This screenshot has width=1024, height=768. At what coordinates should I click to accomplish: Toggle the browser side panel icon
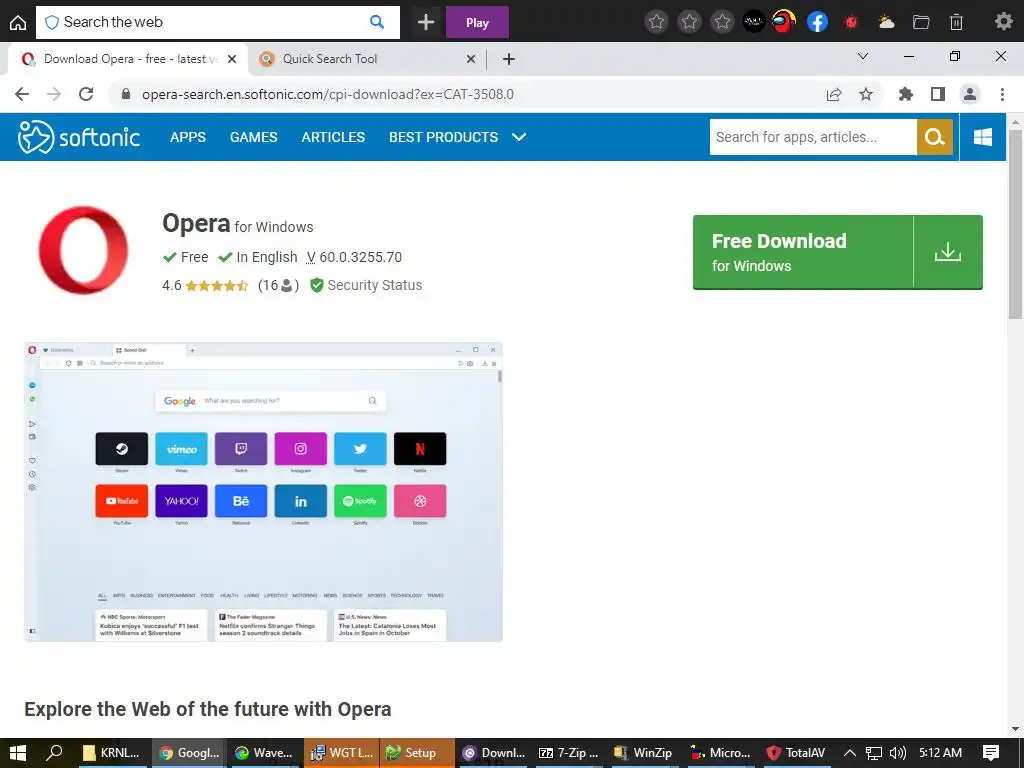tap(938, 94)
